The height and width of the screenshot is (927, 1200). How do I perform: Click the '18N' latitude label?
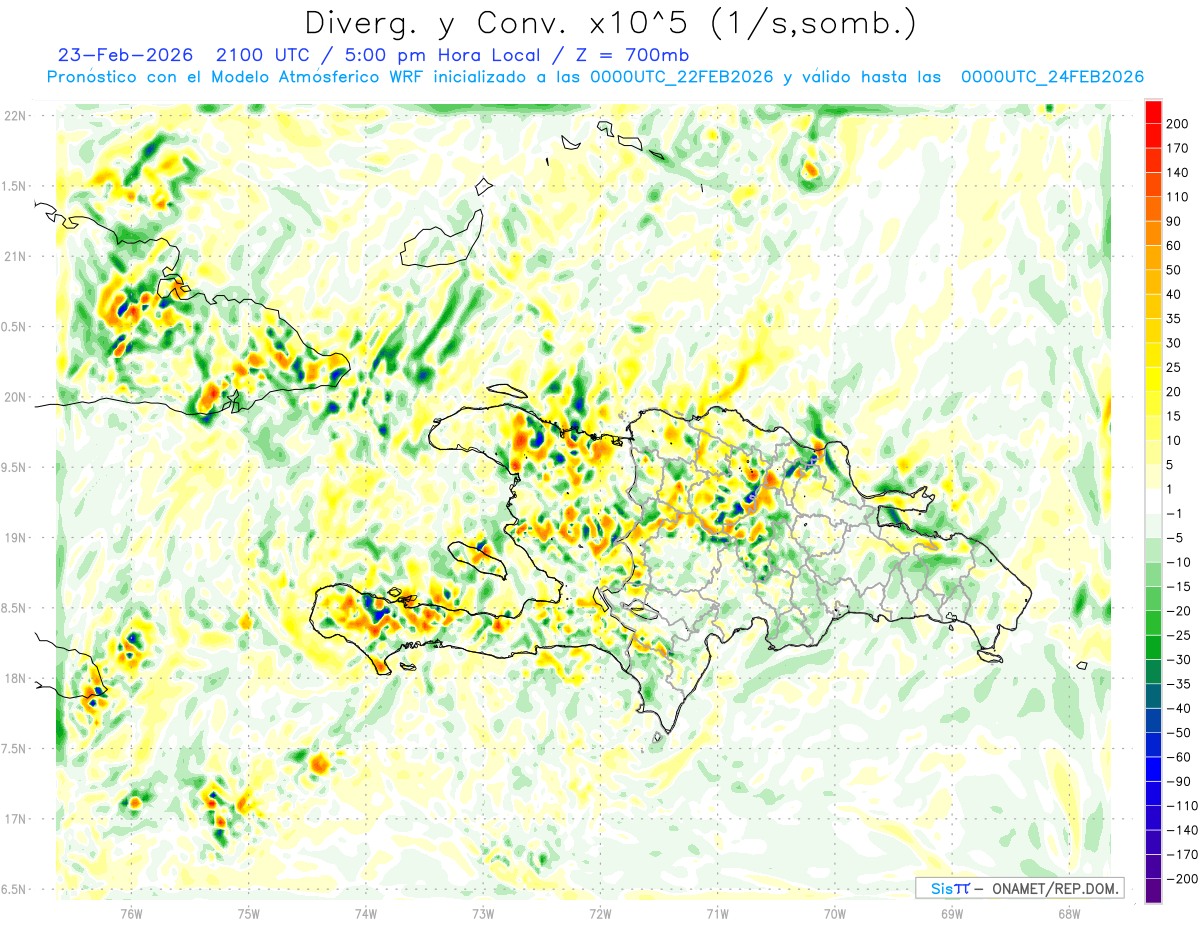coord(15,678)
